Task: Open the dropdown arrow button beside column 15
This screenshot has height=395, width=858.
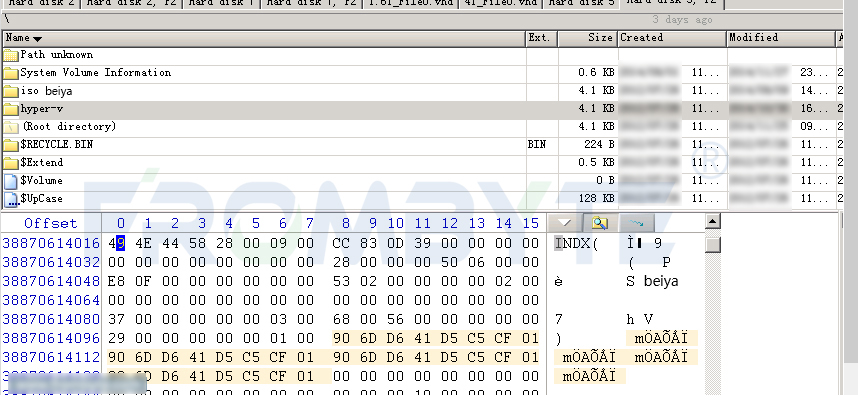Action: pyautogui.click(x=564, y=223)
